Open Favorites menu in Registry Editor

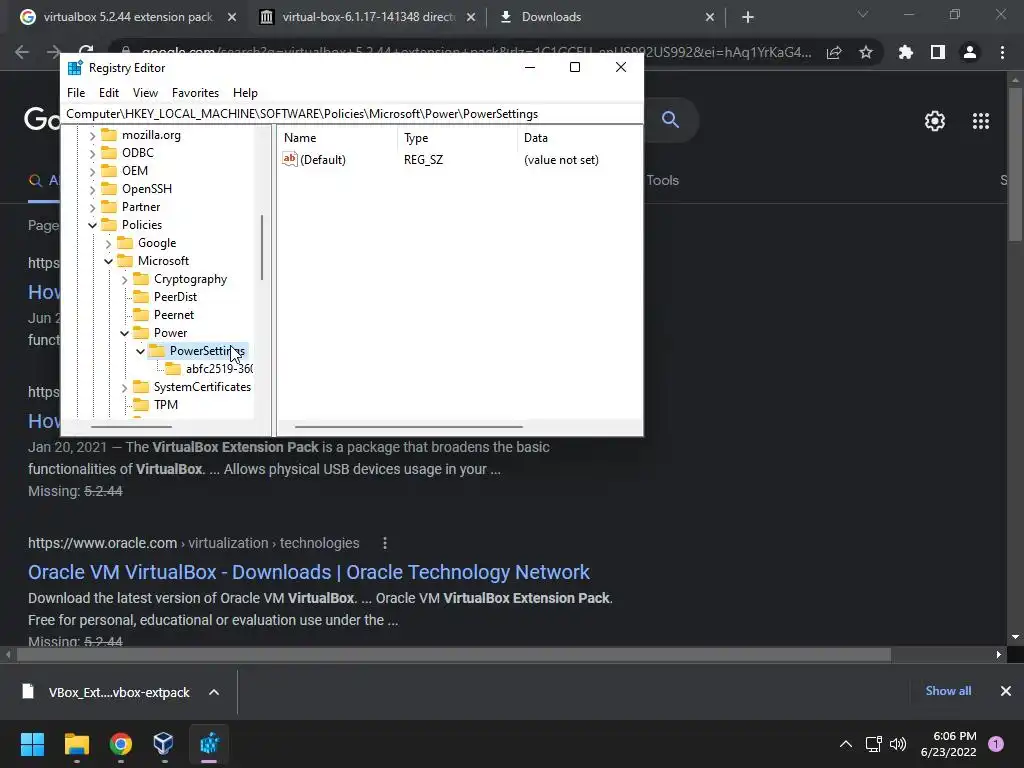click(x=195, y=93)
